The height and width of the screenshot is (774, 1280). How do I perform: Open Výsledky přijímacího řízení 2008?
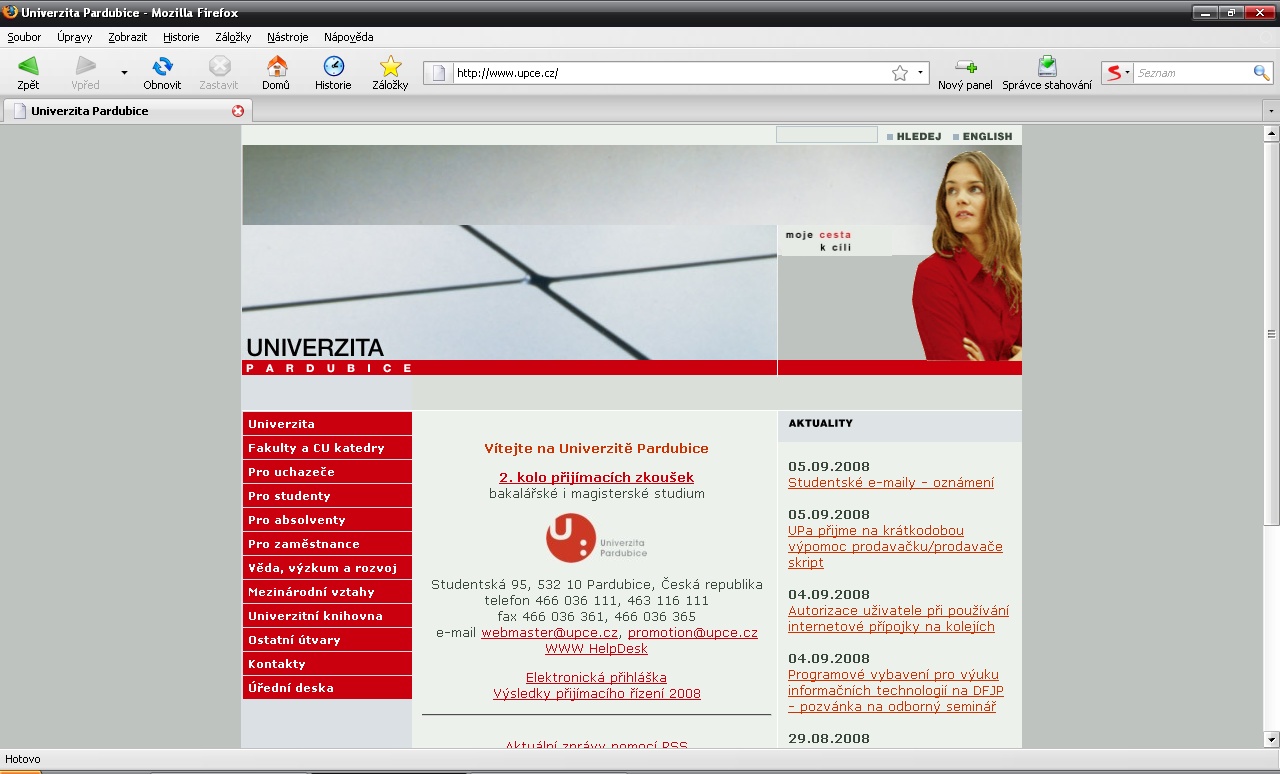click(x=596, y=694)
